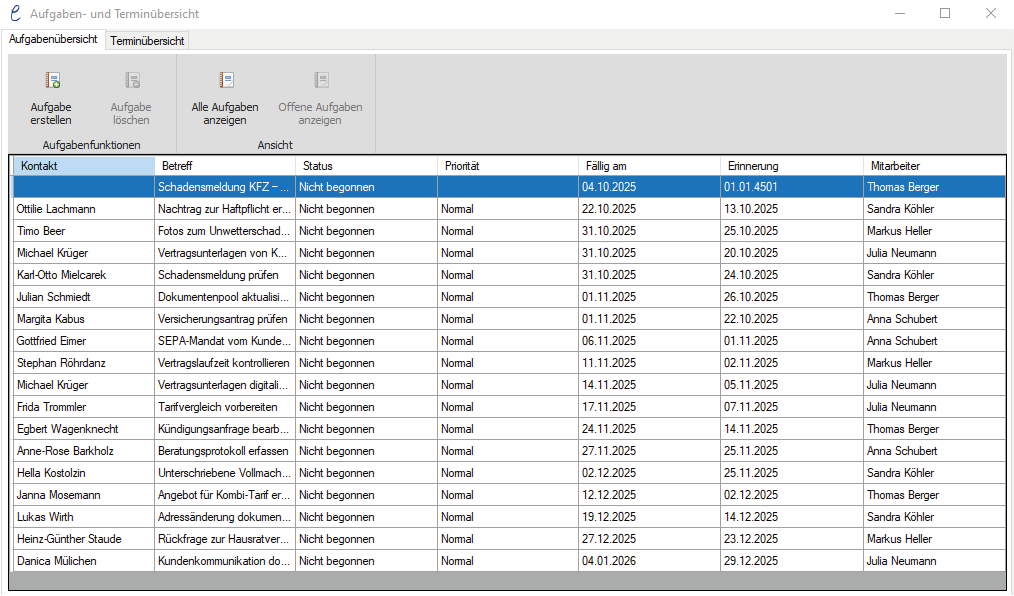
Task: Select Timo Beer's Fotos zum Unwetterschaden task
Action: click(x=224, y=231)
